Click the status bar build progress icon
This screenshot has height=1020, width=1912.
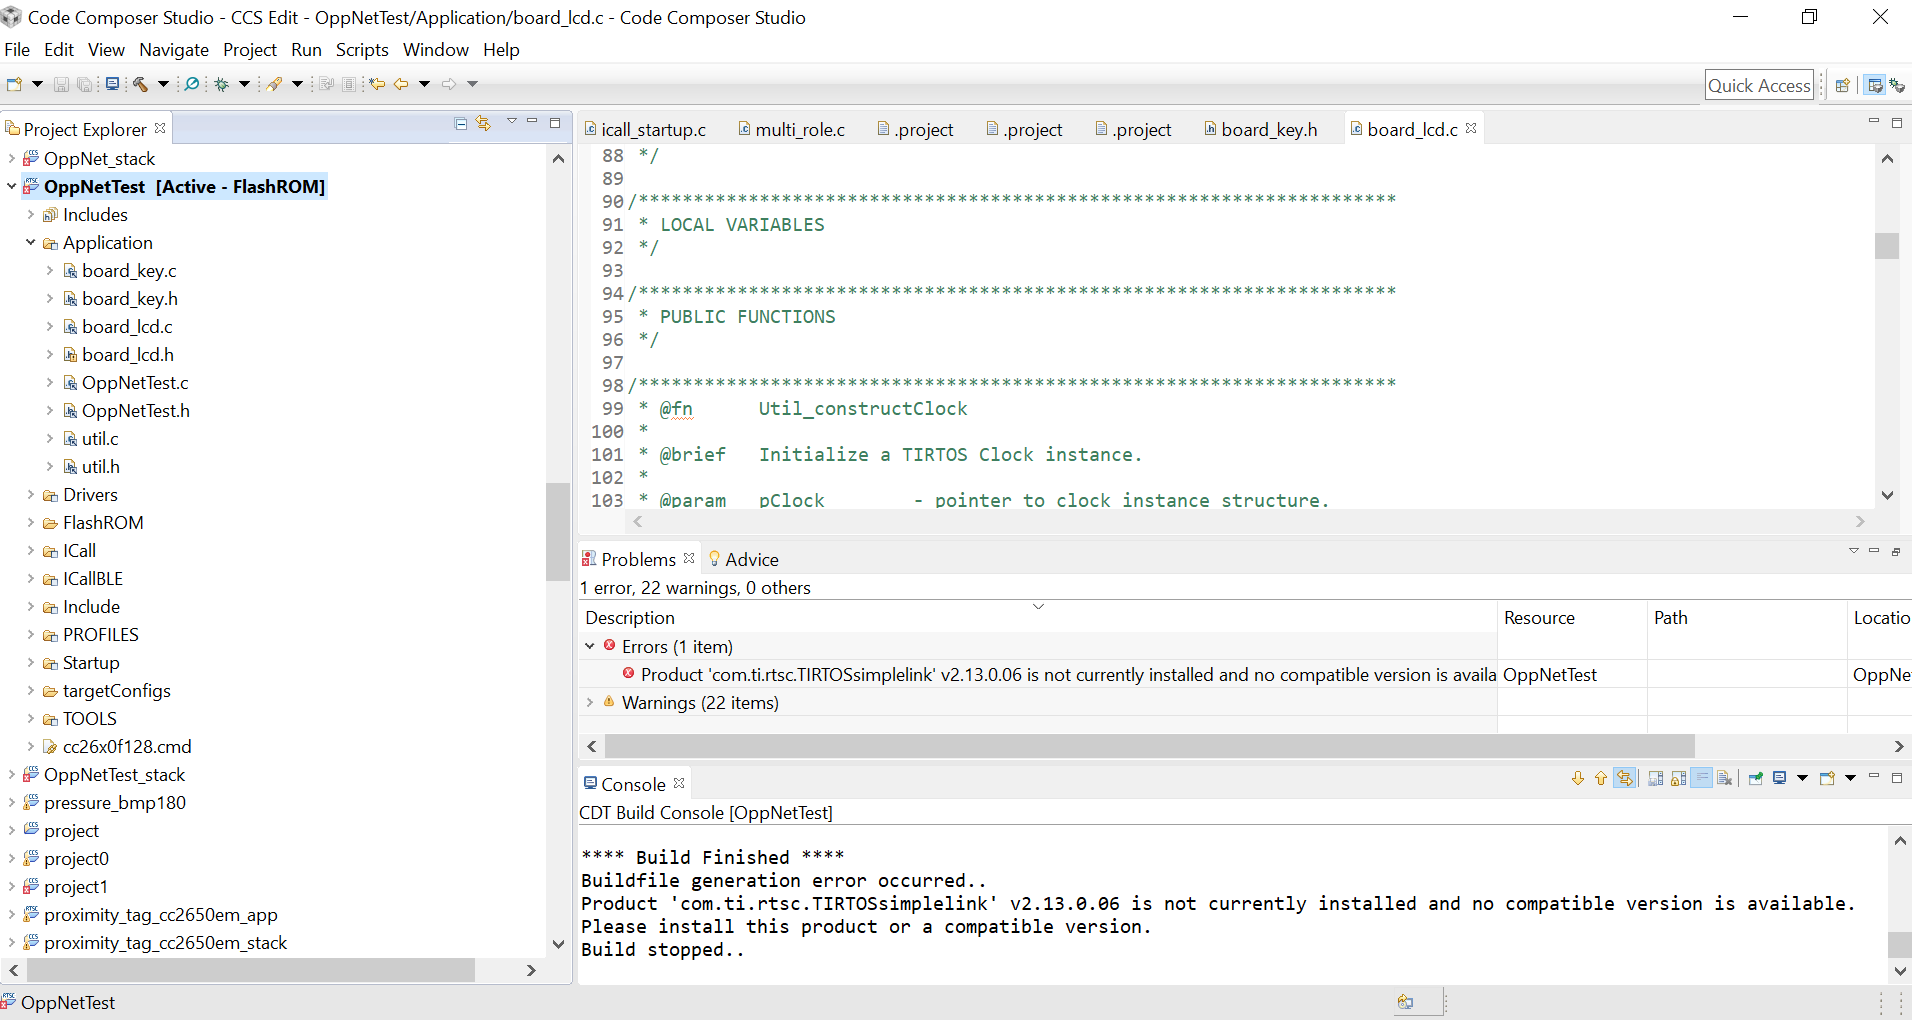[1405, 1002]
